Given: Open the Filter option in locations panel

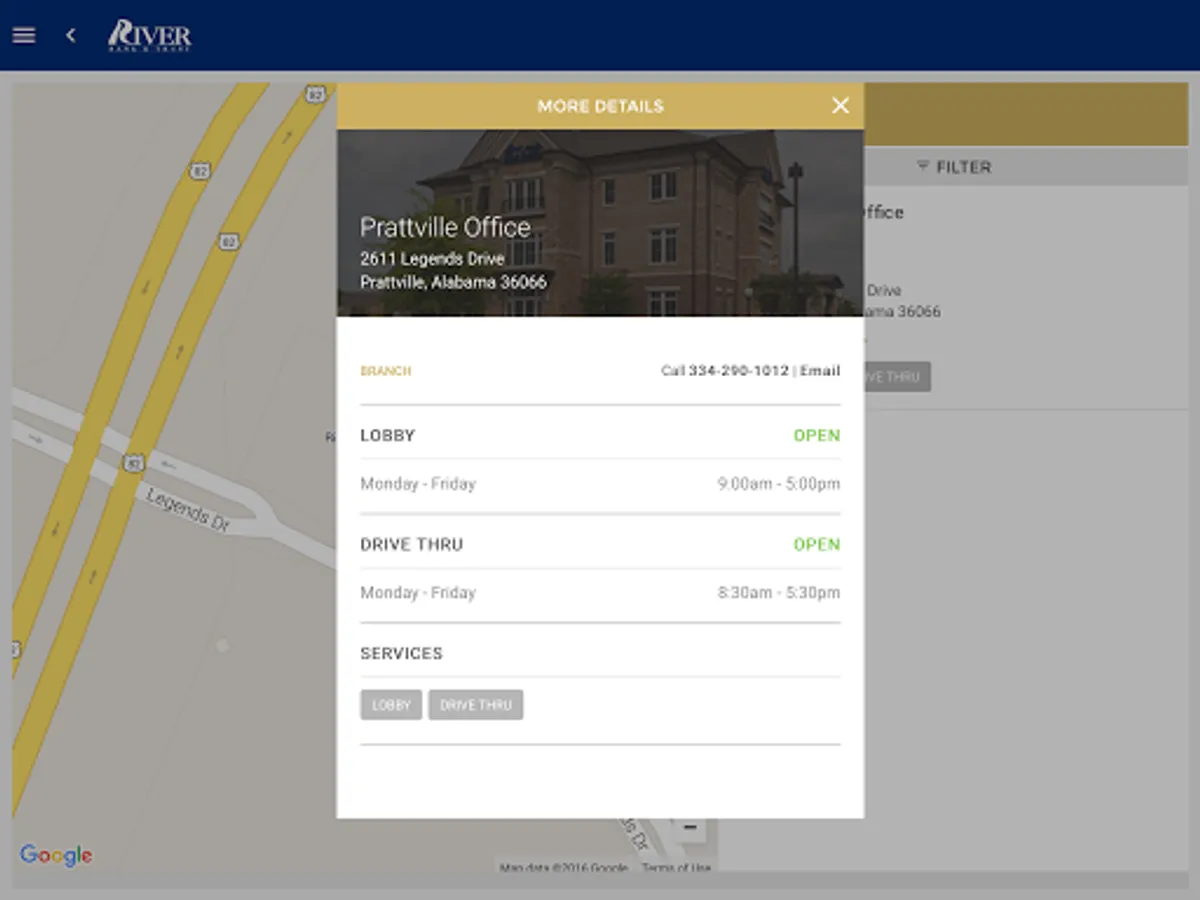Looking at the screenshot, I should coord(954,167).
